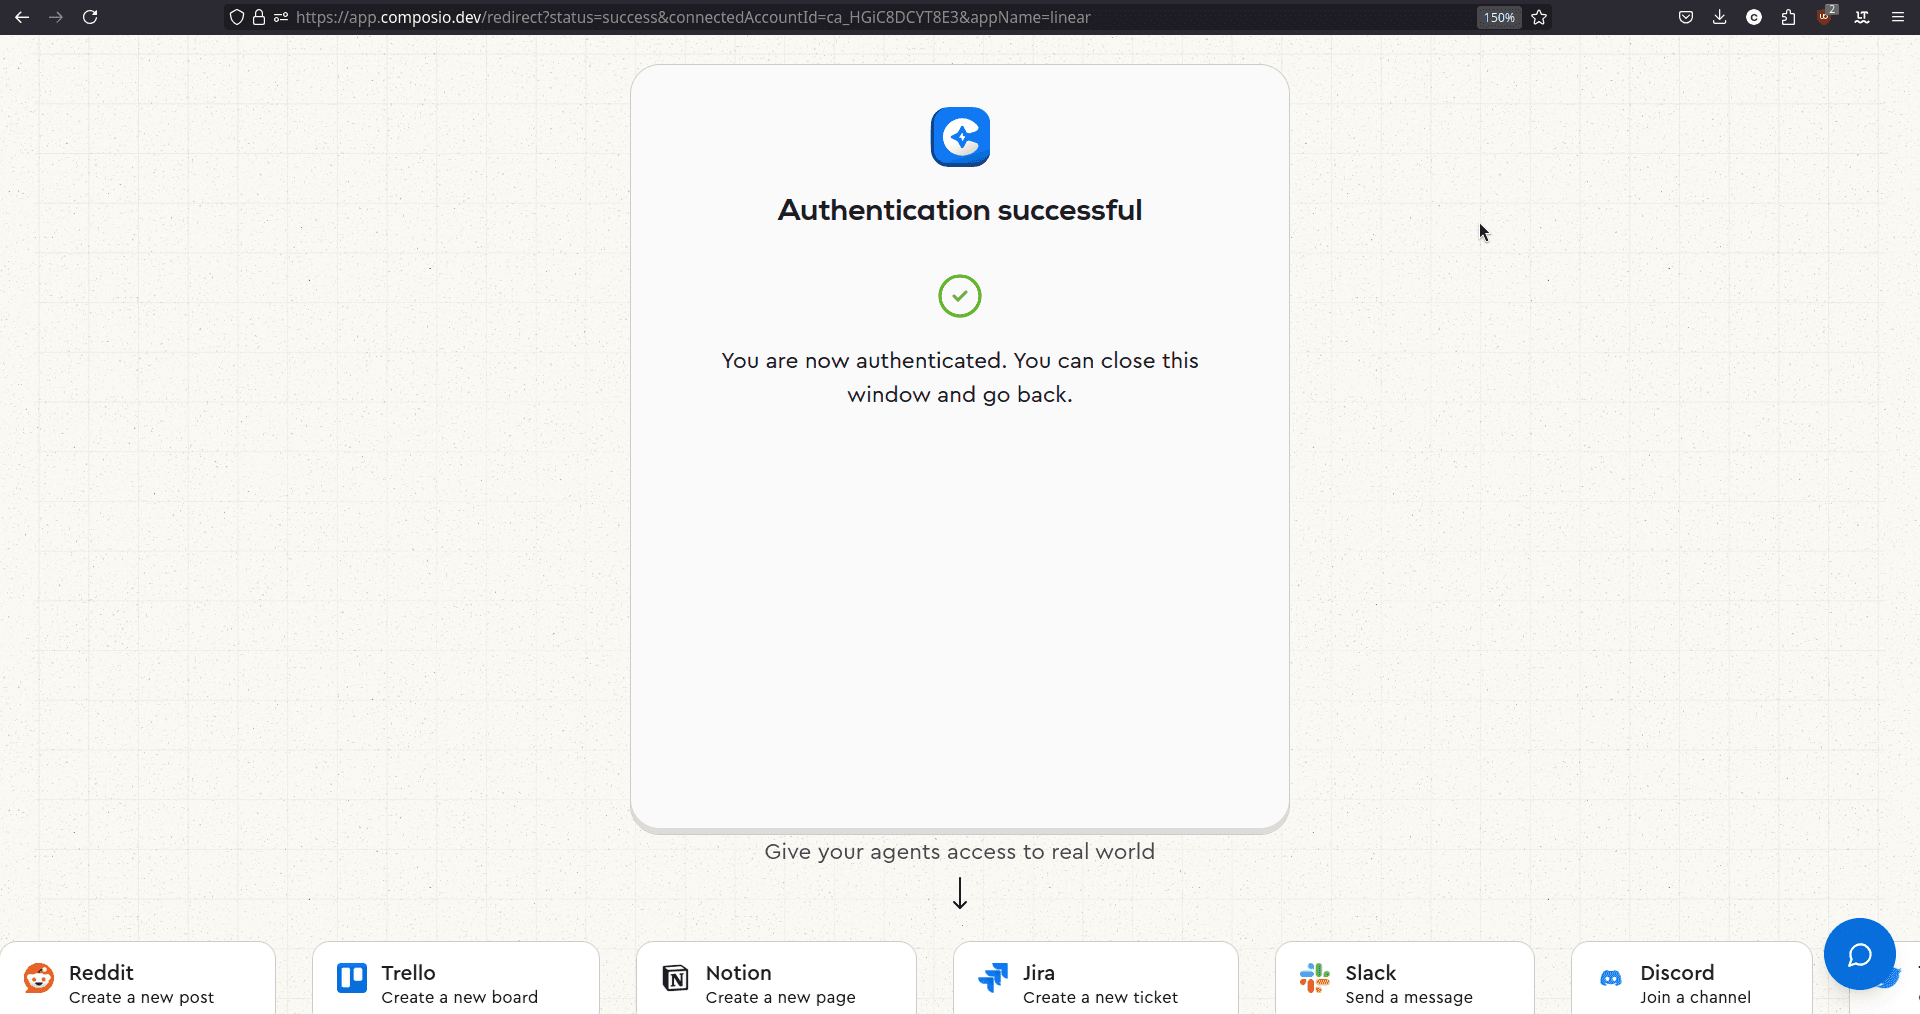Click the downward arrow below the tagline
The height and width of the screenshot is (1014, 1920).
960,893
